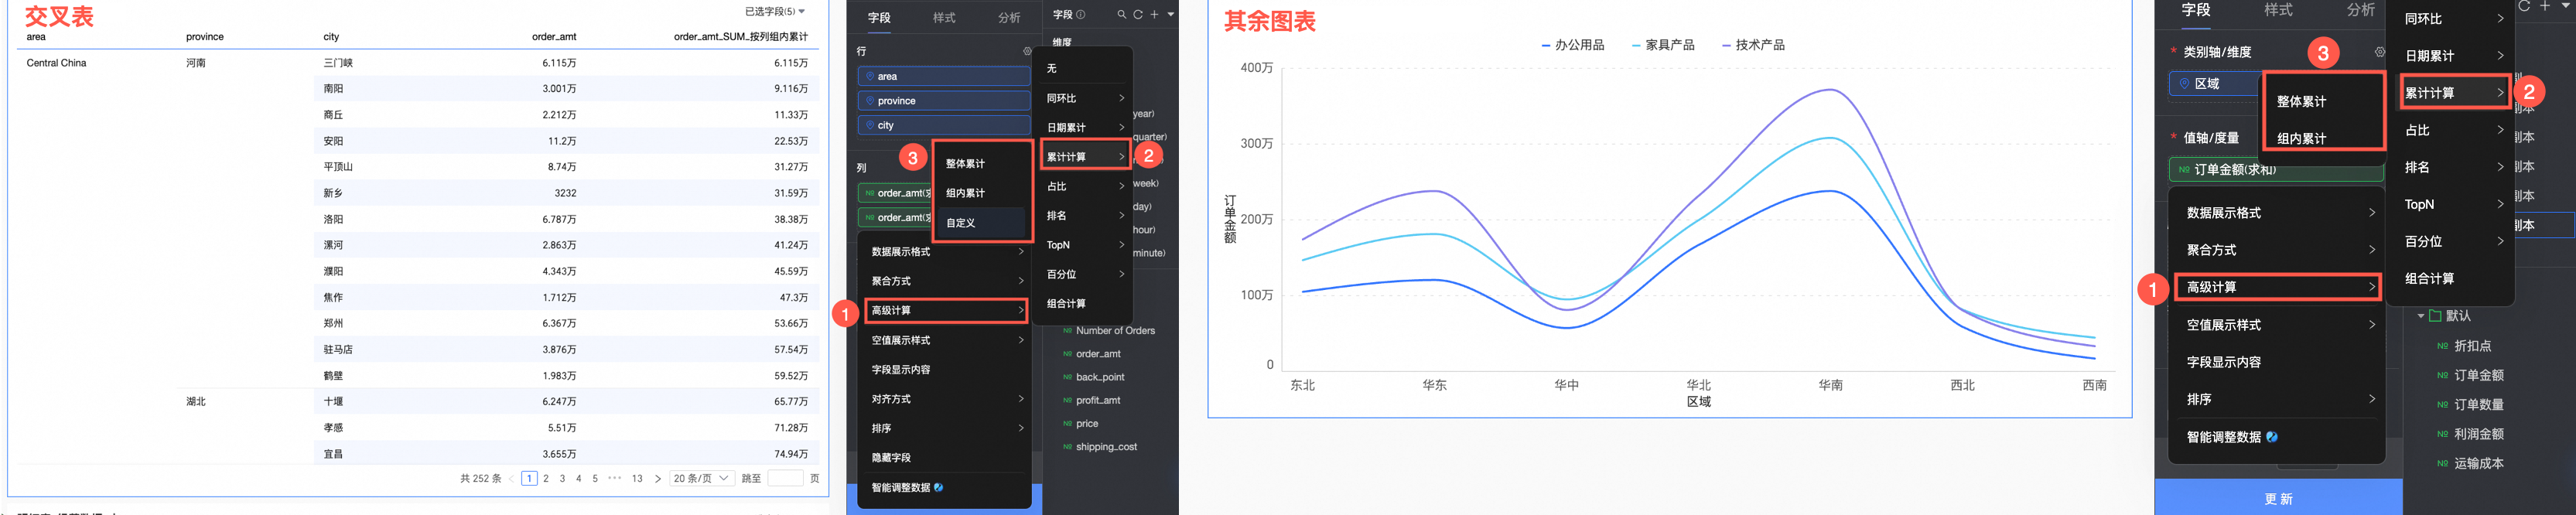The height and width of the screenshot is (515, 2576).
Task: Open the 20条/页 page size dropdown
Action: pos(702,478)
